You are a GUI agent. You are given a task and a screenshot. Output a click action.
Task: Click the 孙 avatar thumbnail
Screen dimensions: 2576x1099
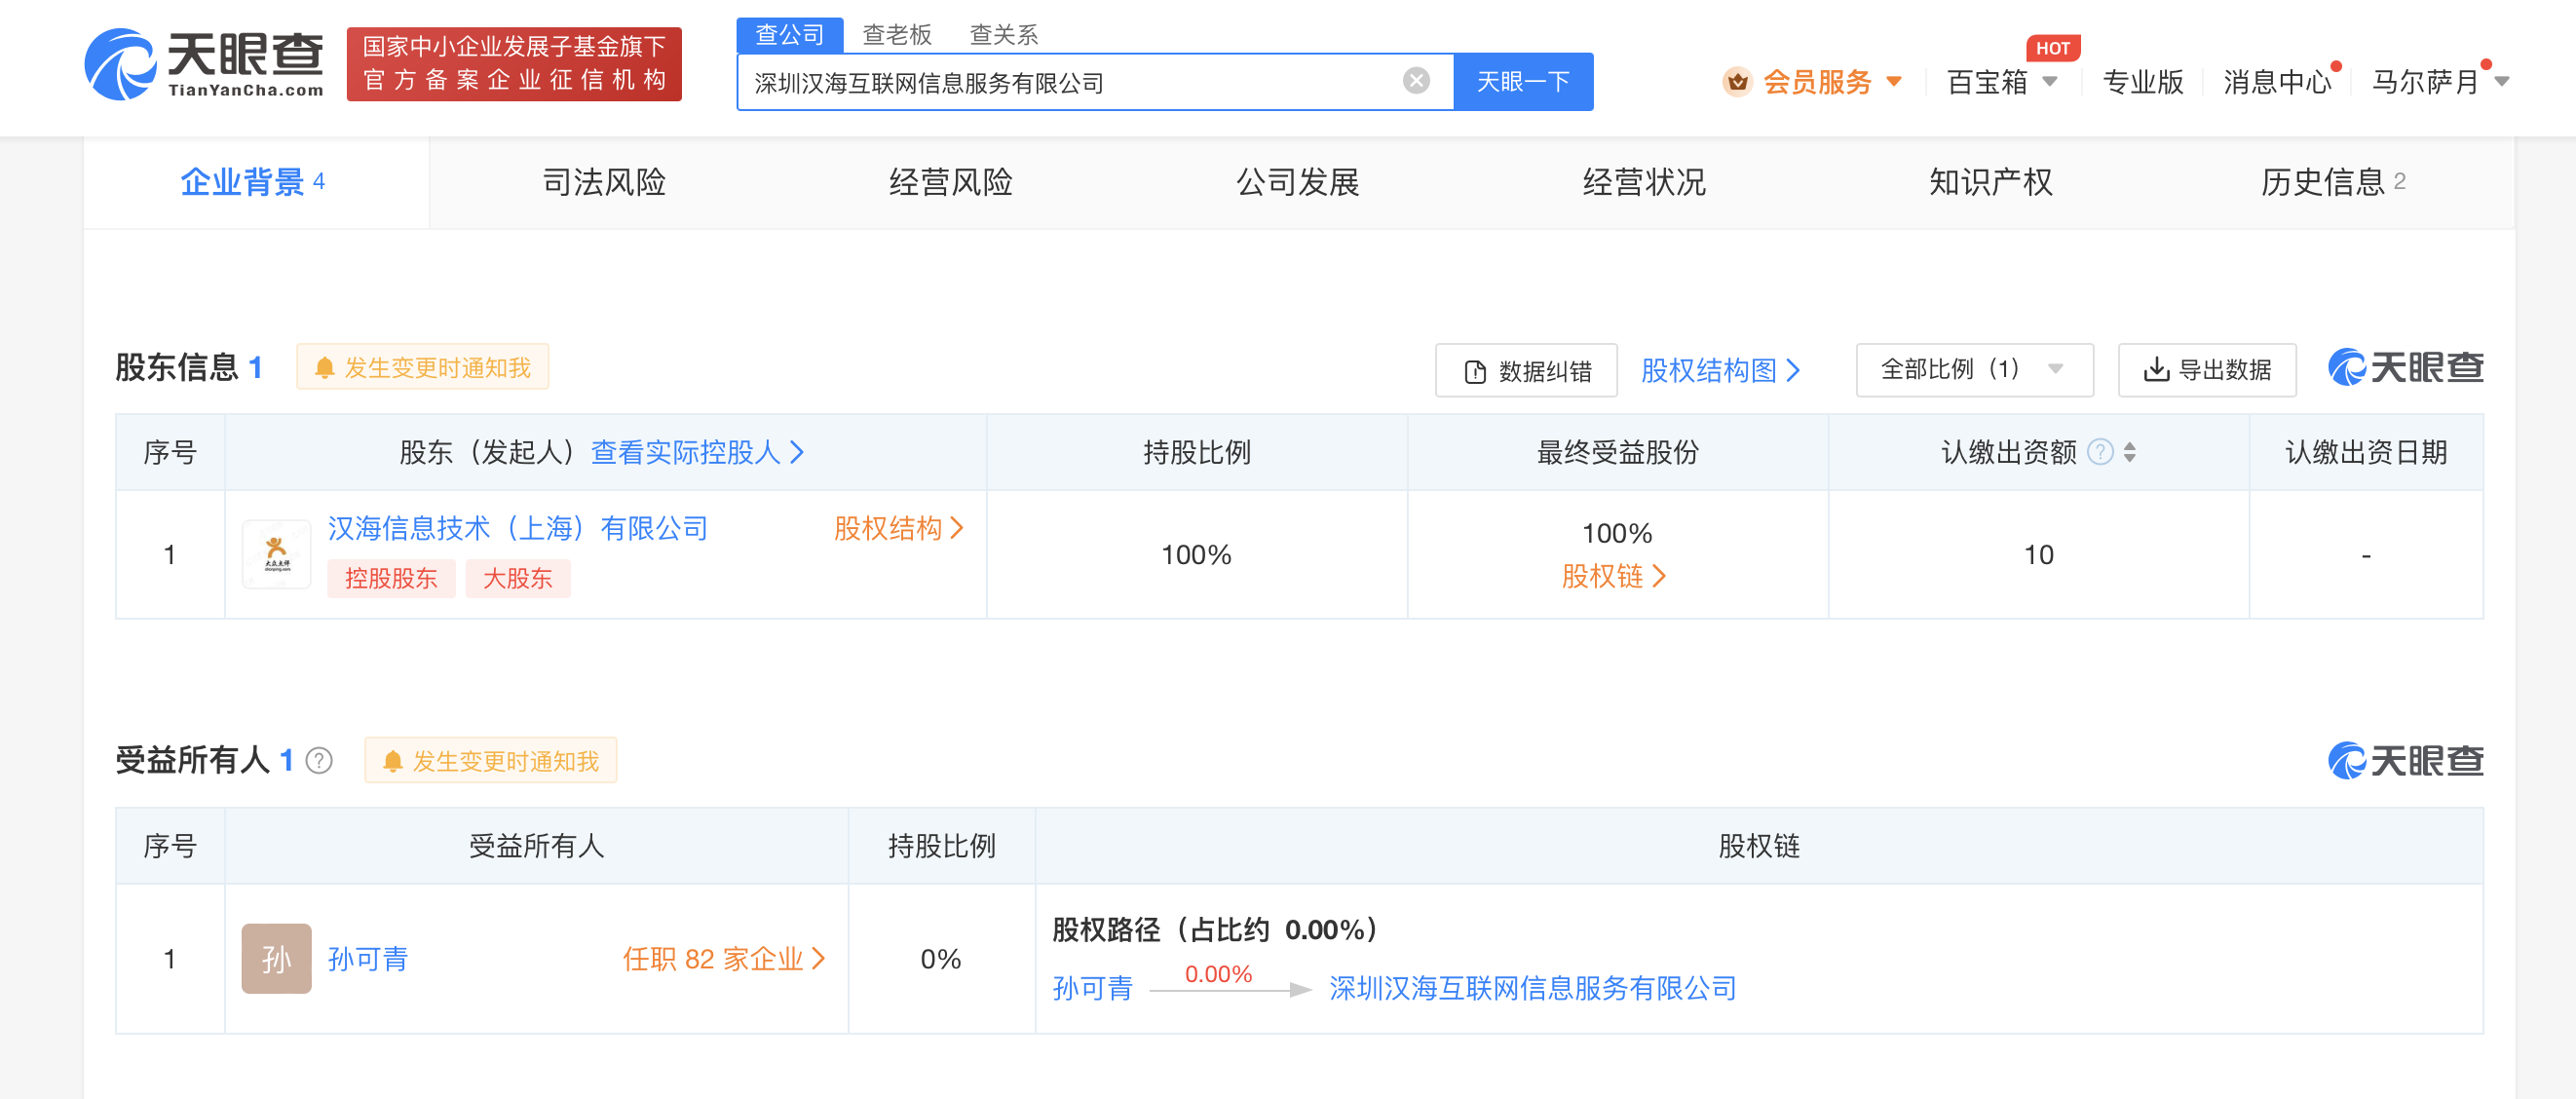click(276, 959)
